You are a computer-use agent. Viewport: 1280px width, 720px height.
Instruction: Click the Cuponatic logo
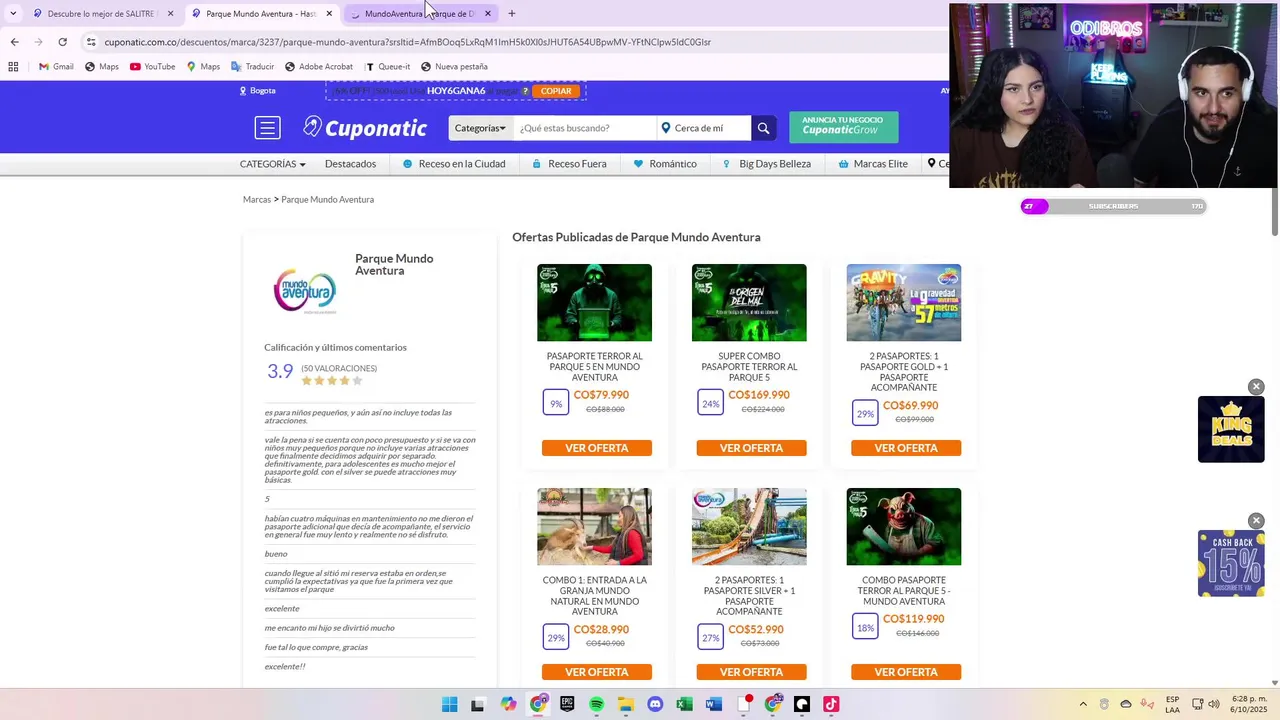click(x=365, y=128)
